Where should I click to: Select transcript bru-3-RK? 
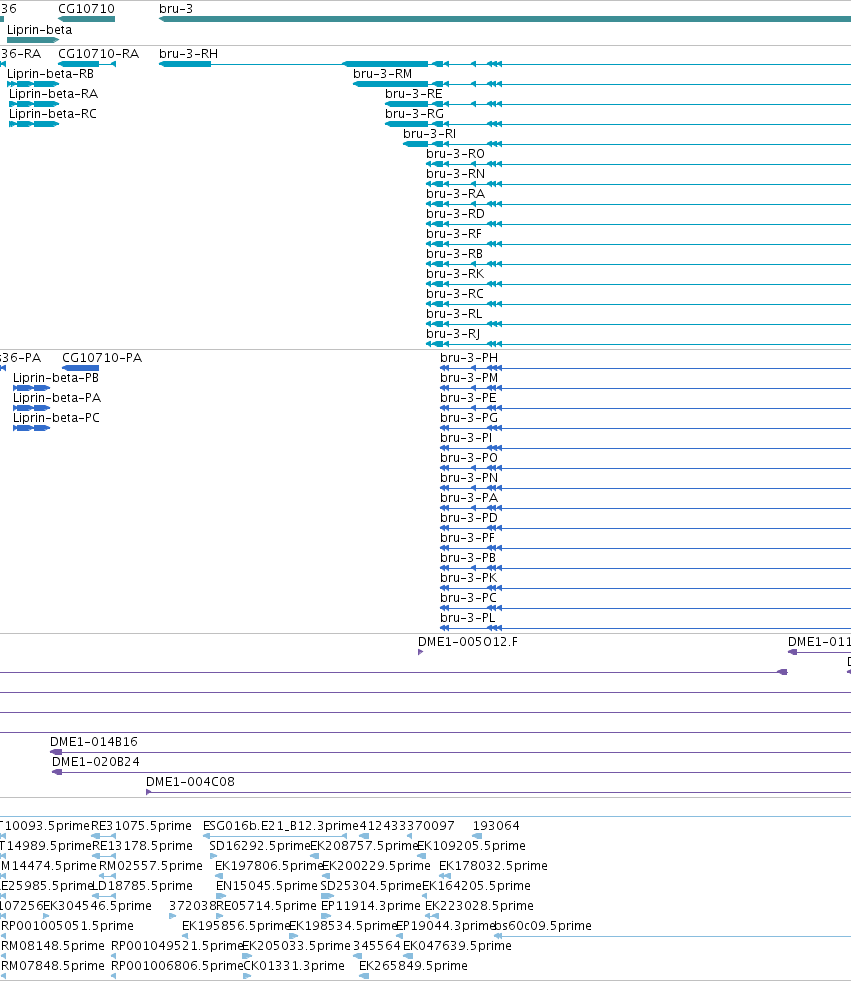455,274
